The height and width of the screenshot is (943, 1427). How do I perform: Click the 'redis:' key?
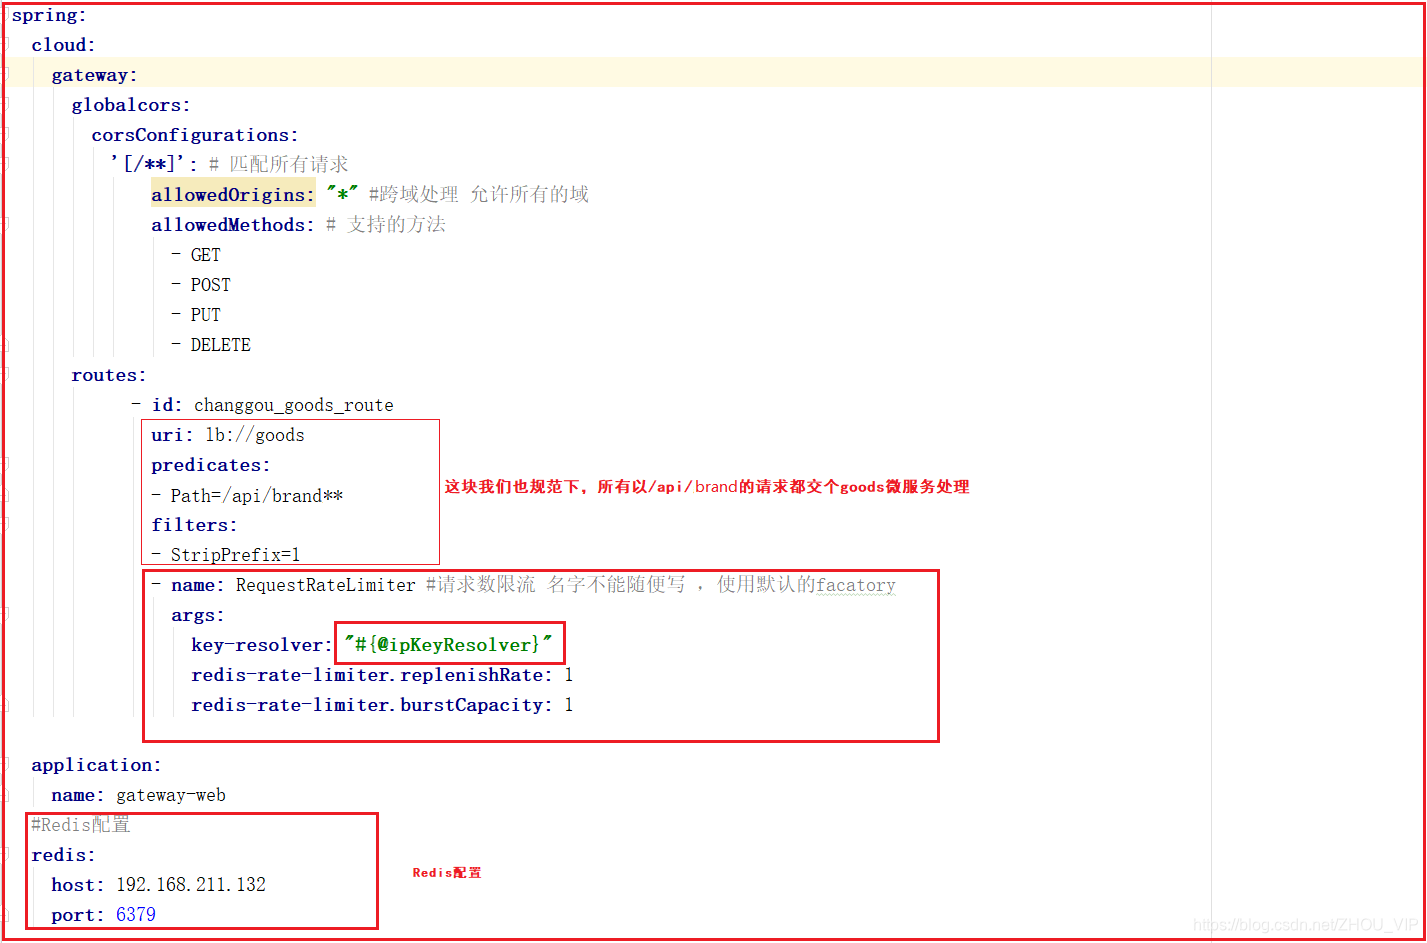coord(63,855)
